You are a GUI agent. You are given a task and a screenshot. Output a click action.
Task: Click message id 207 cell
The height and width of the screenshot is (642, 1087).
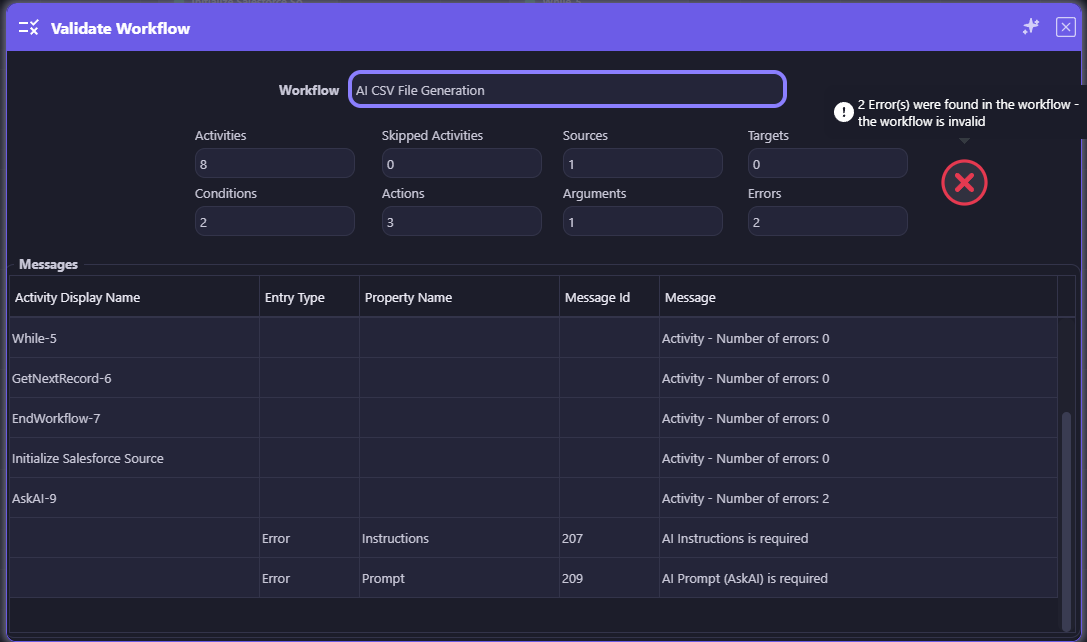click(x=609, y=538)
